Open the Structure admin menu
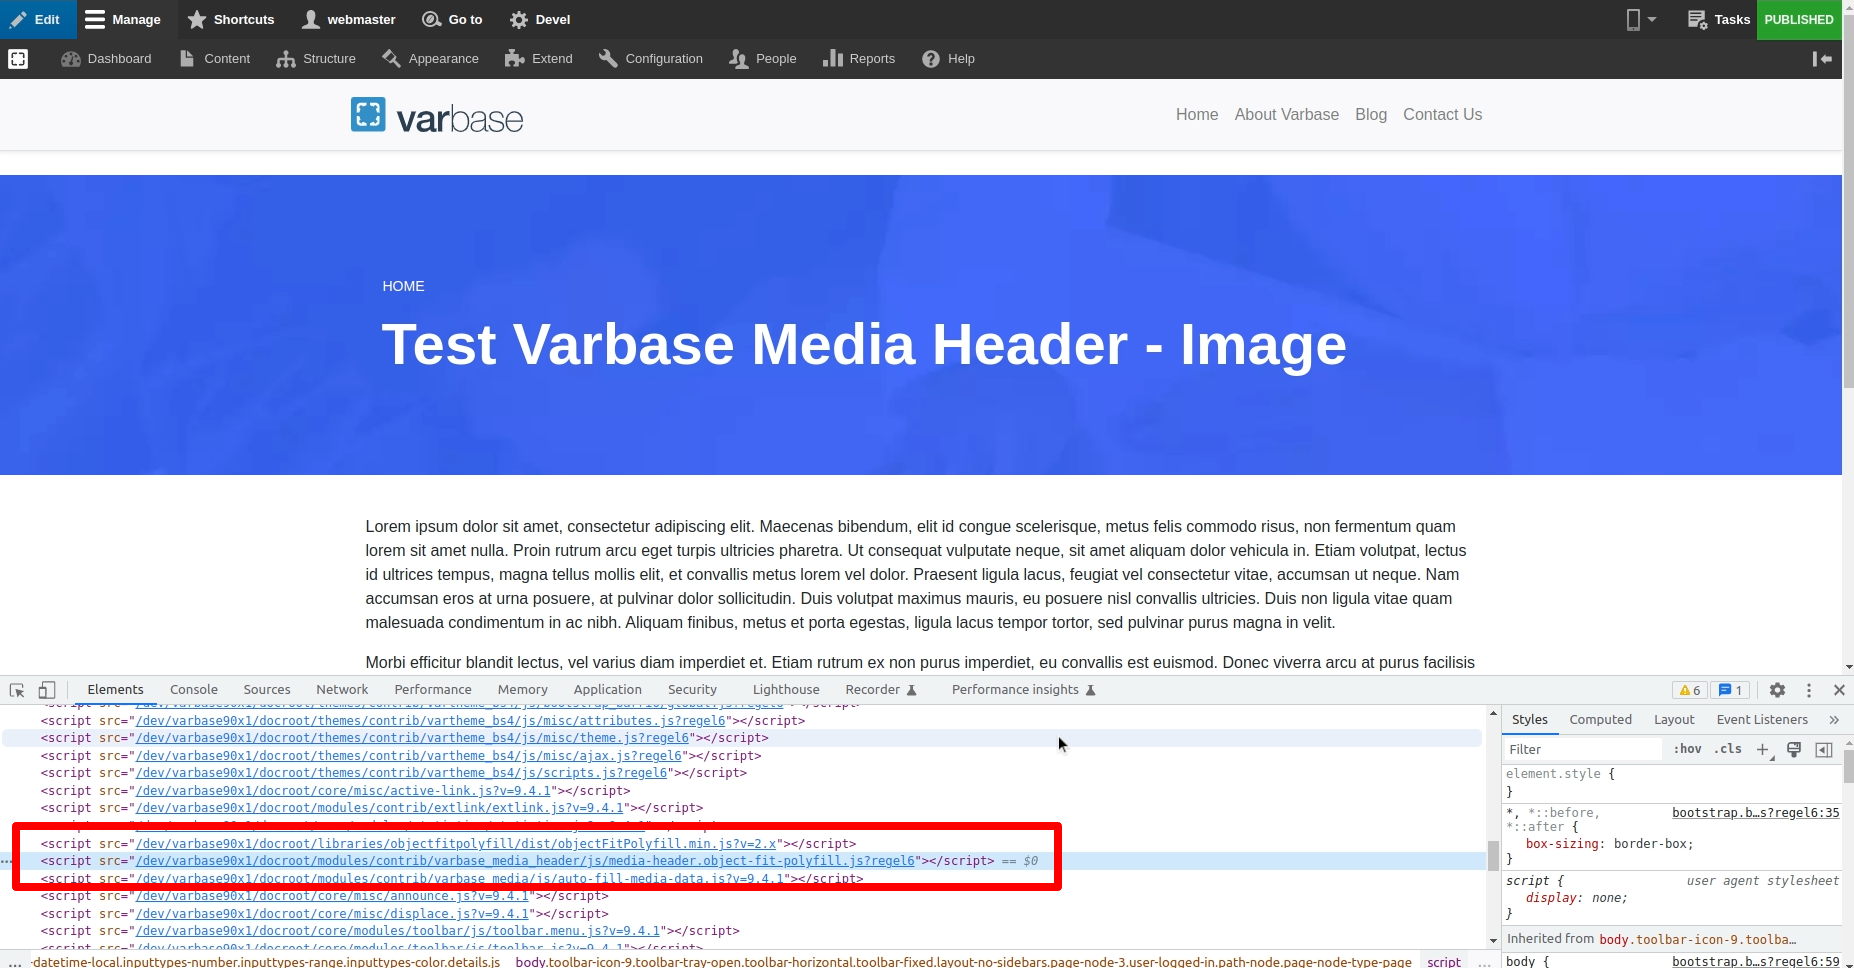The width and height of the screenshot is (1854, 968). coord(316,59)
